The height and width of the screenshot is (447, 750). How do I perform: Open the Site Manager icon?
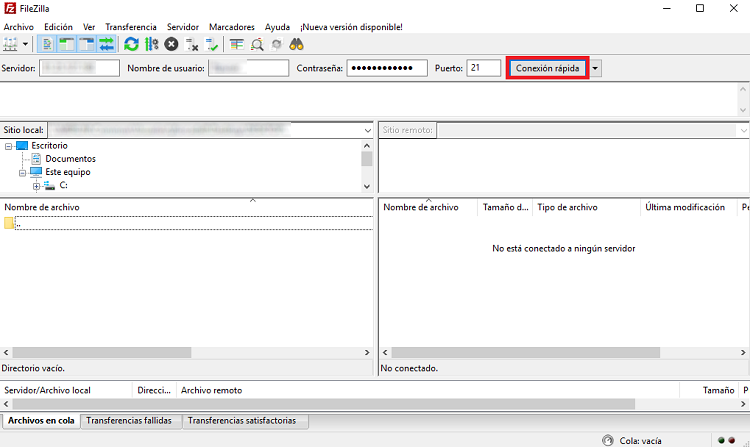coord(10,44)
